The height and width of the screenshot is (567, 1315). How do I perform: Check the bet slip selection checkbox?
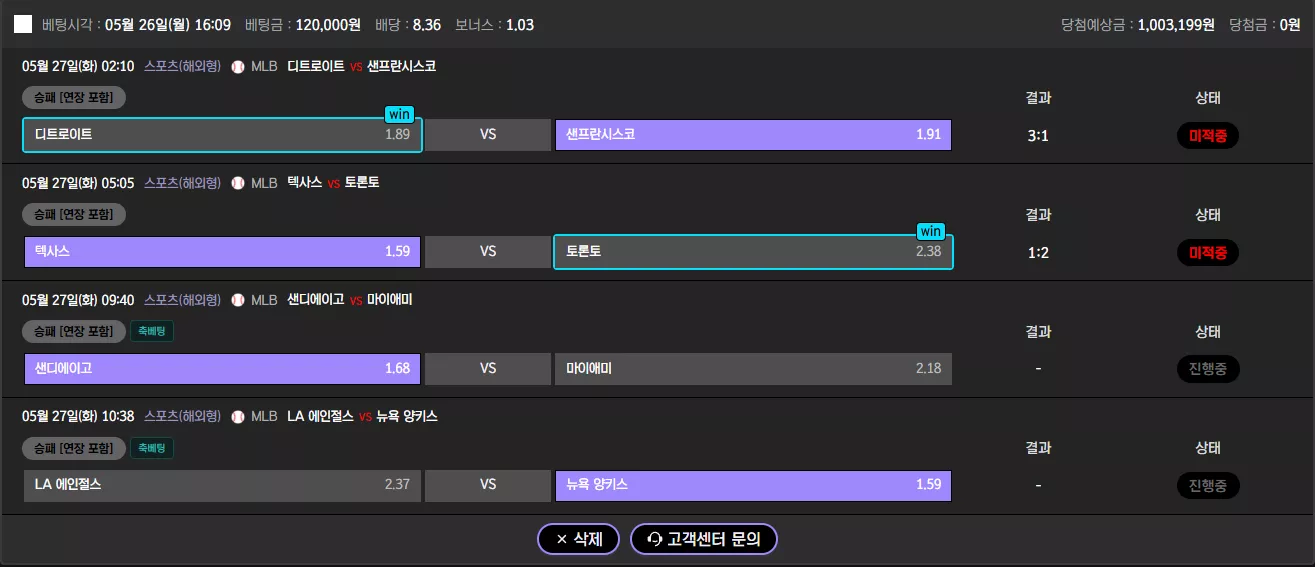[23, 24]
